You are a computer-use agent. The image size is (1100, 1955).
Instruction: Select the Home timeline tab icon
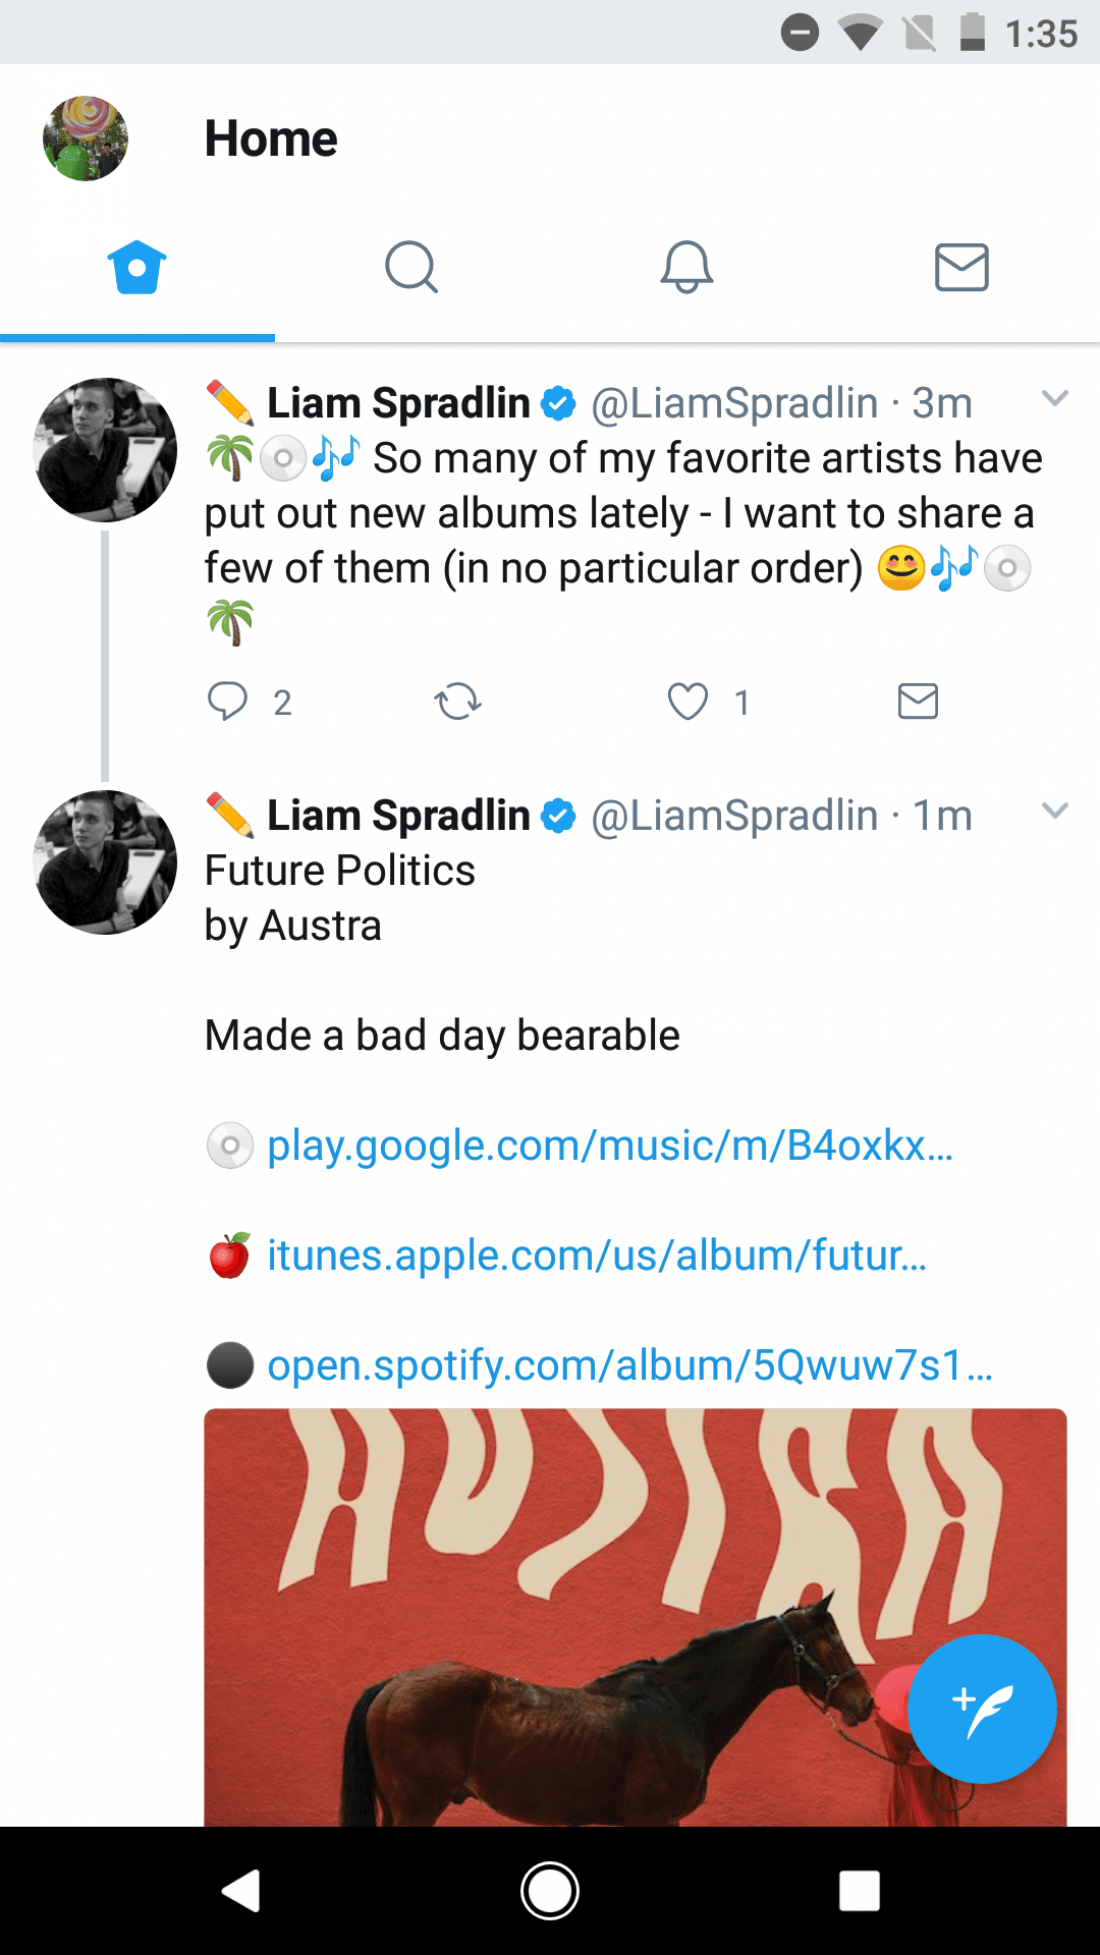point(137,267)
